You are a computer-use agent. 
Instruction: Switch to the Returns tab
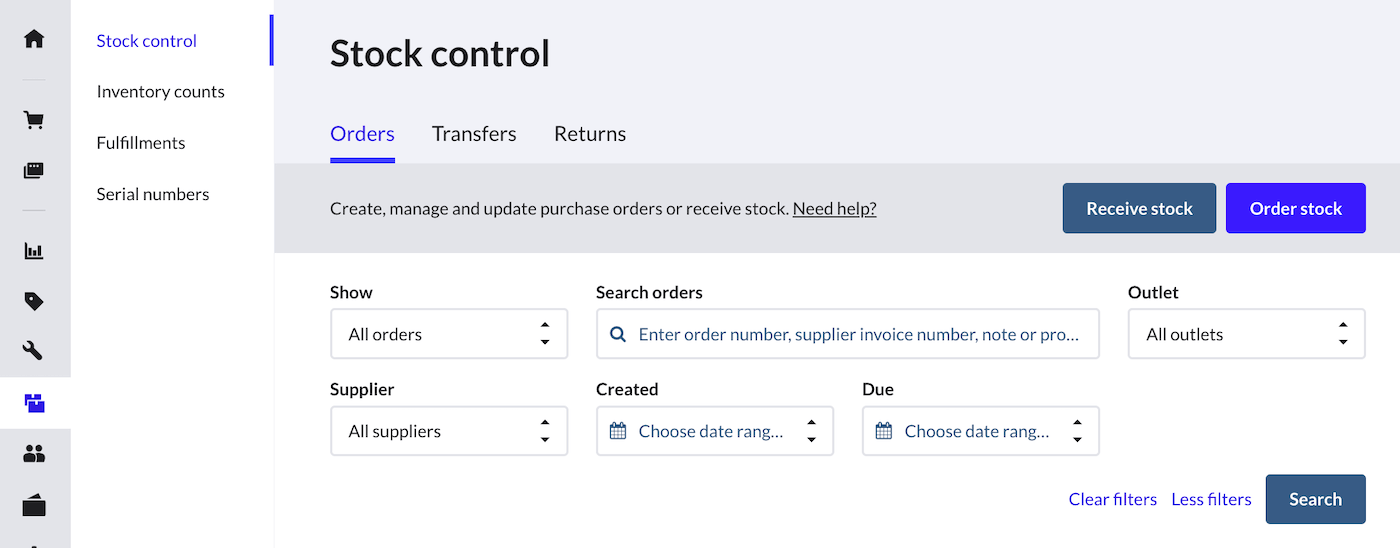coord(590,134)
